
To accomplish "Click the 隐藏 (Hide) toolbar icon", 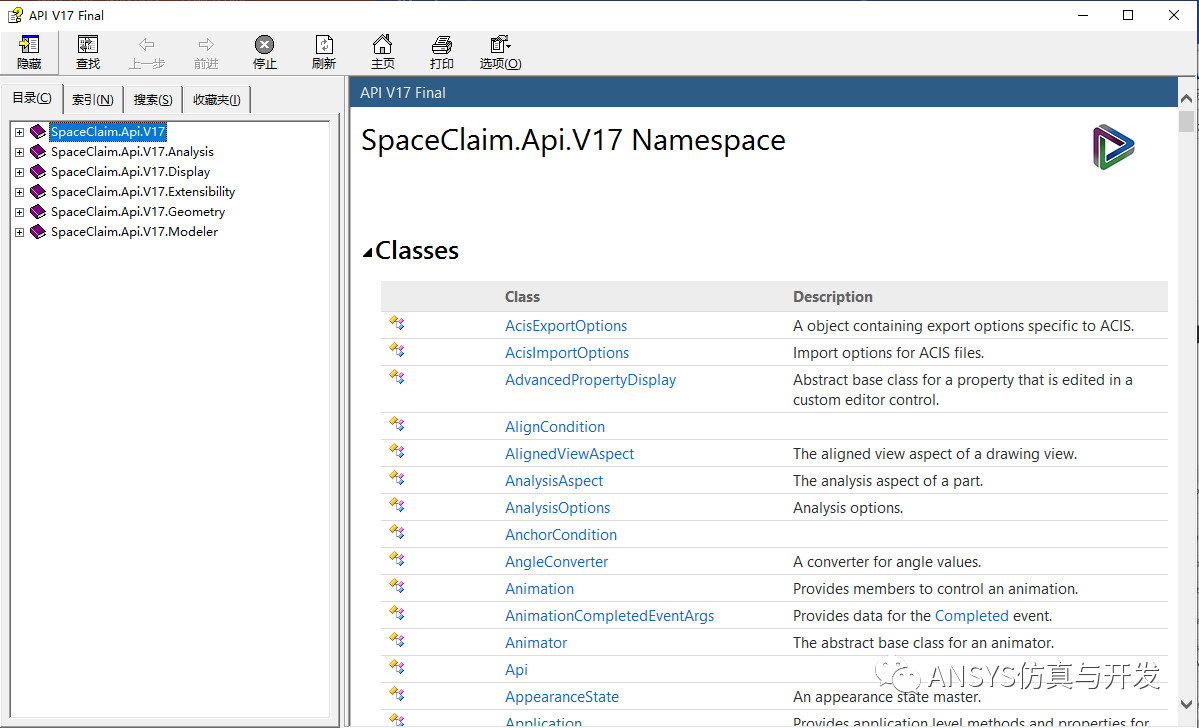I will coord(29,45).
